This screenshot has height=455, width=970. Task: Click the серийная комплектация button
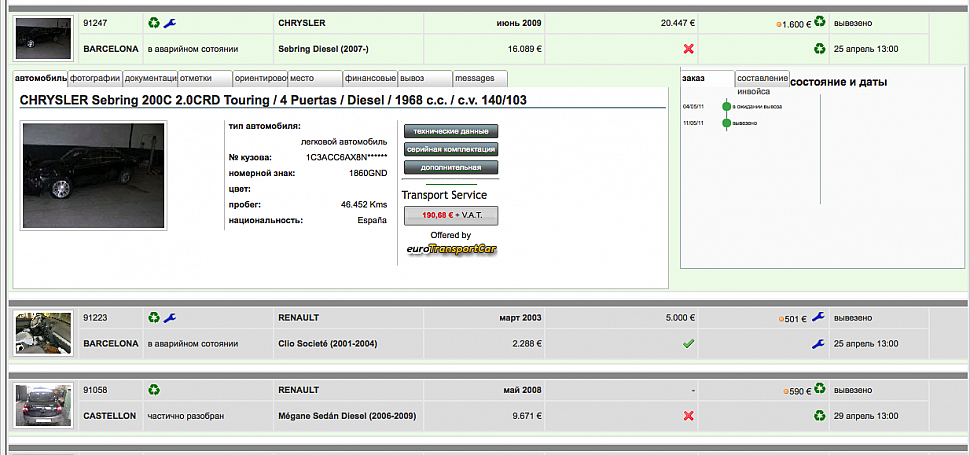[451, 149]
